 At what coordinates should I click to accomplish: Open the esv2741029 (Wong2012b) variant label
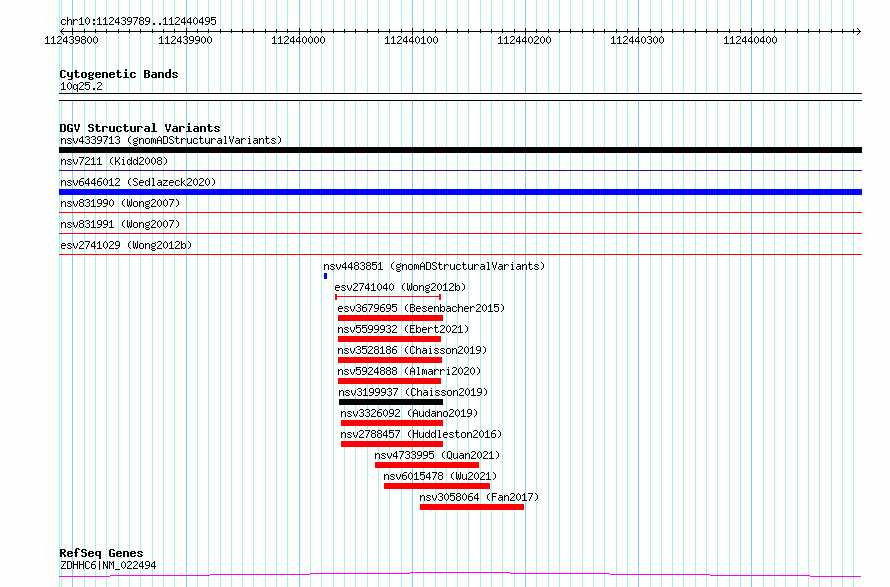125,245
